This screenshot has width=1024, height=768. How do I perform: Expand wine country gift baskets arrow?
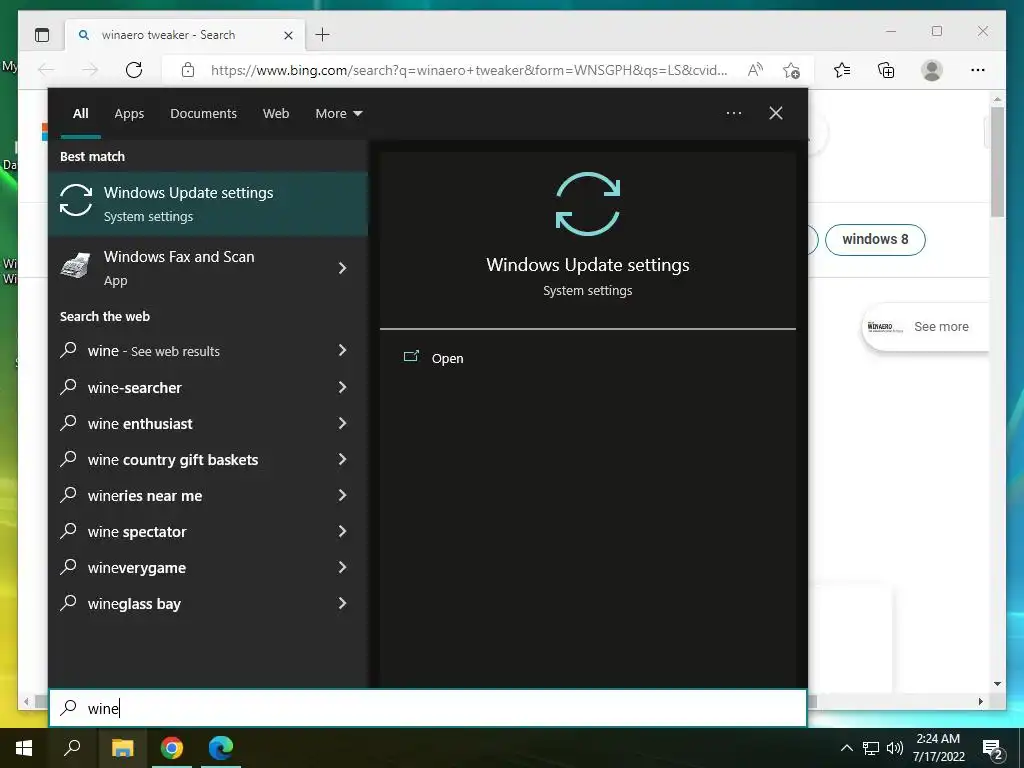(x=343, y=460)
